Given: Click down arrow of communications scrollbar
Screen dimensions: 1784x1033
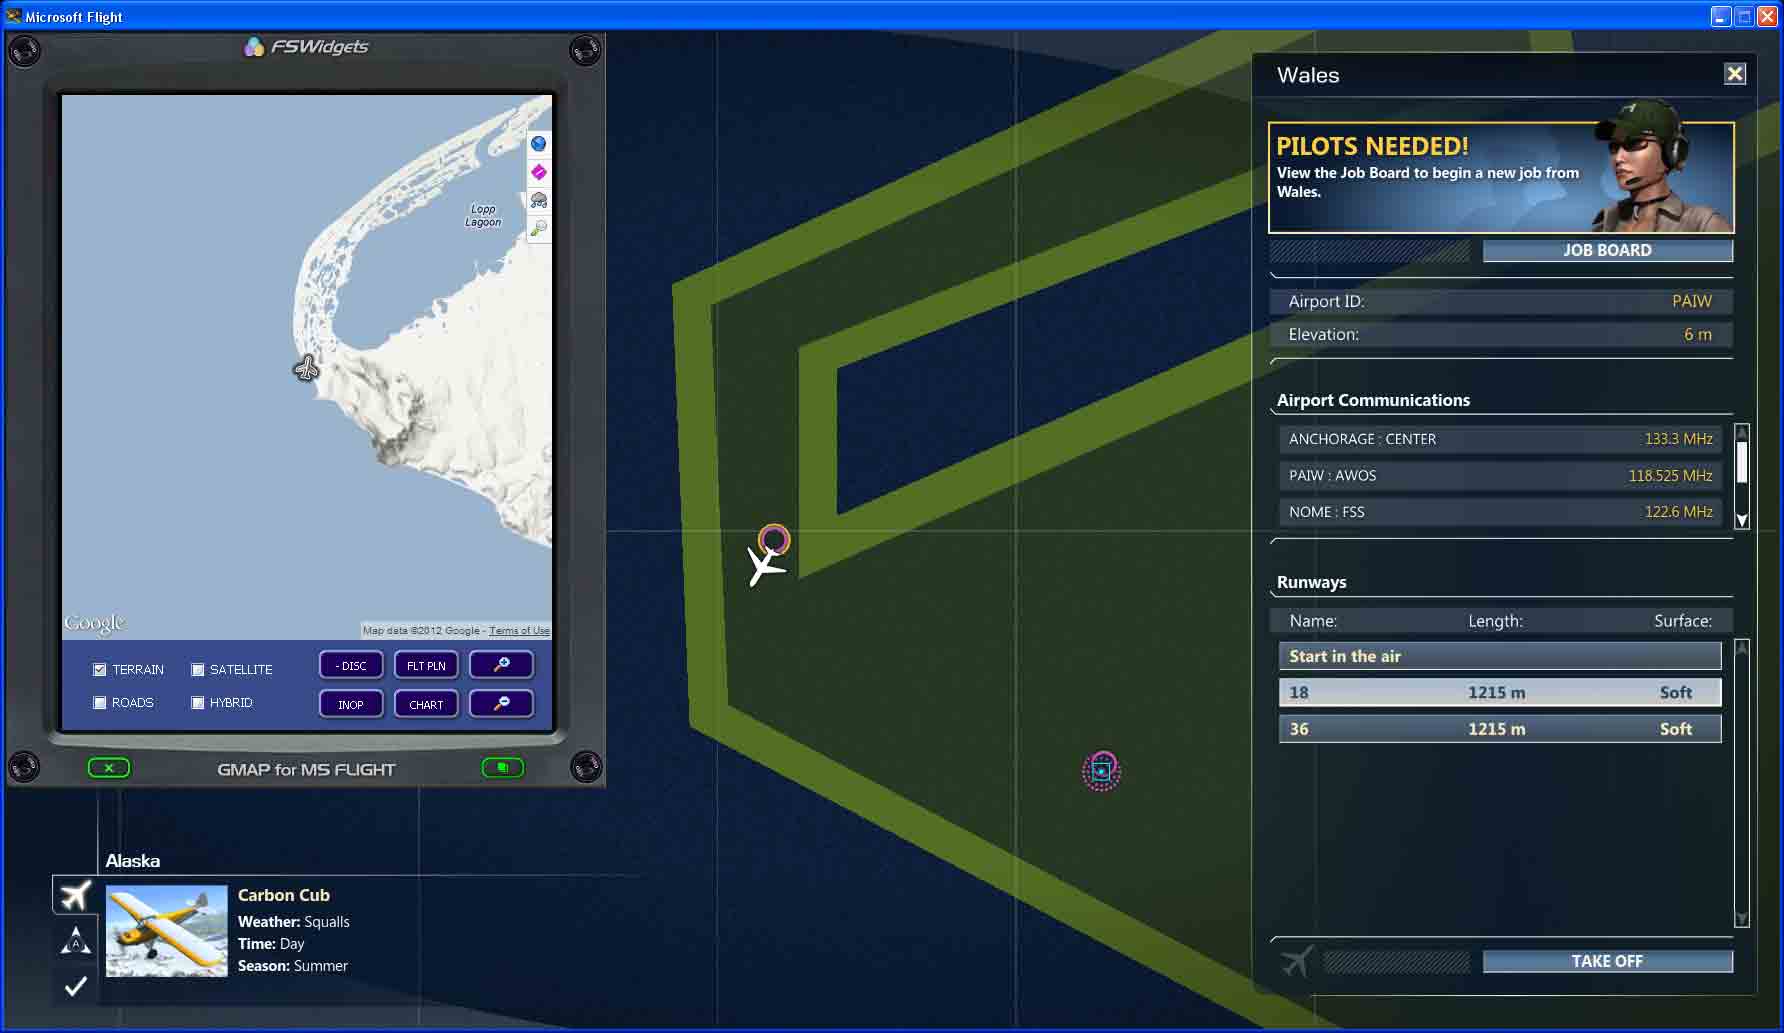Looking at the screenshot, I should click(1742, 520).
